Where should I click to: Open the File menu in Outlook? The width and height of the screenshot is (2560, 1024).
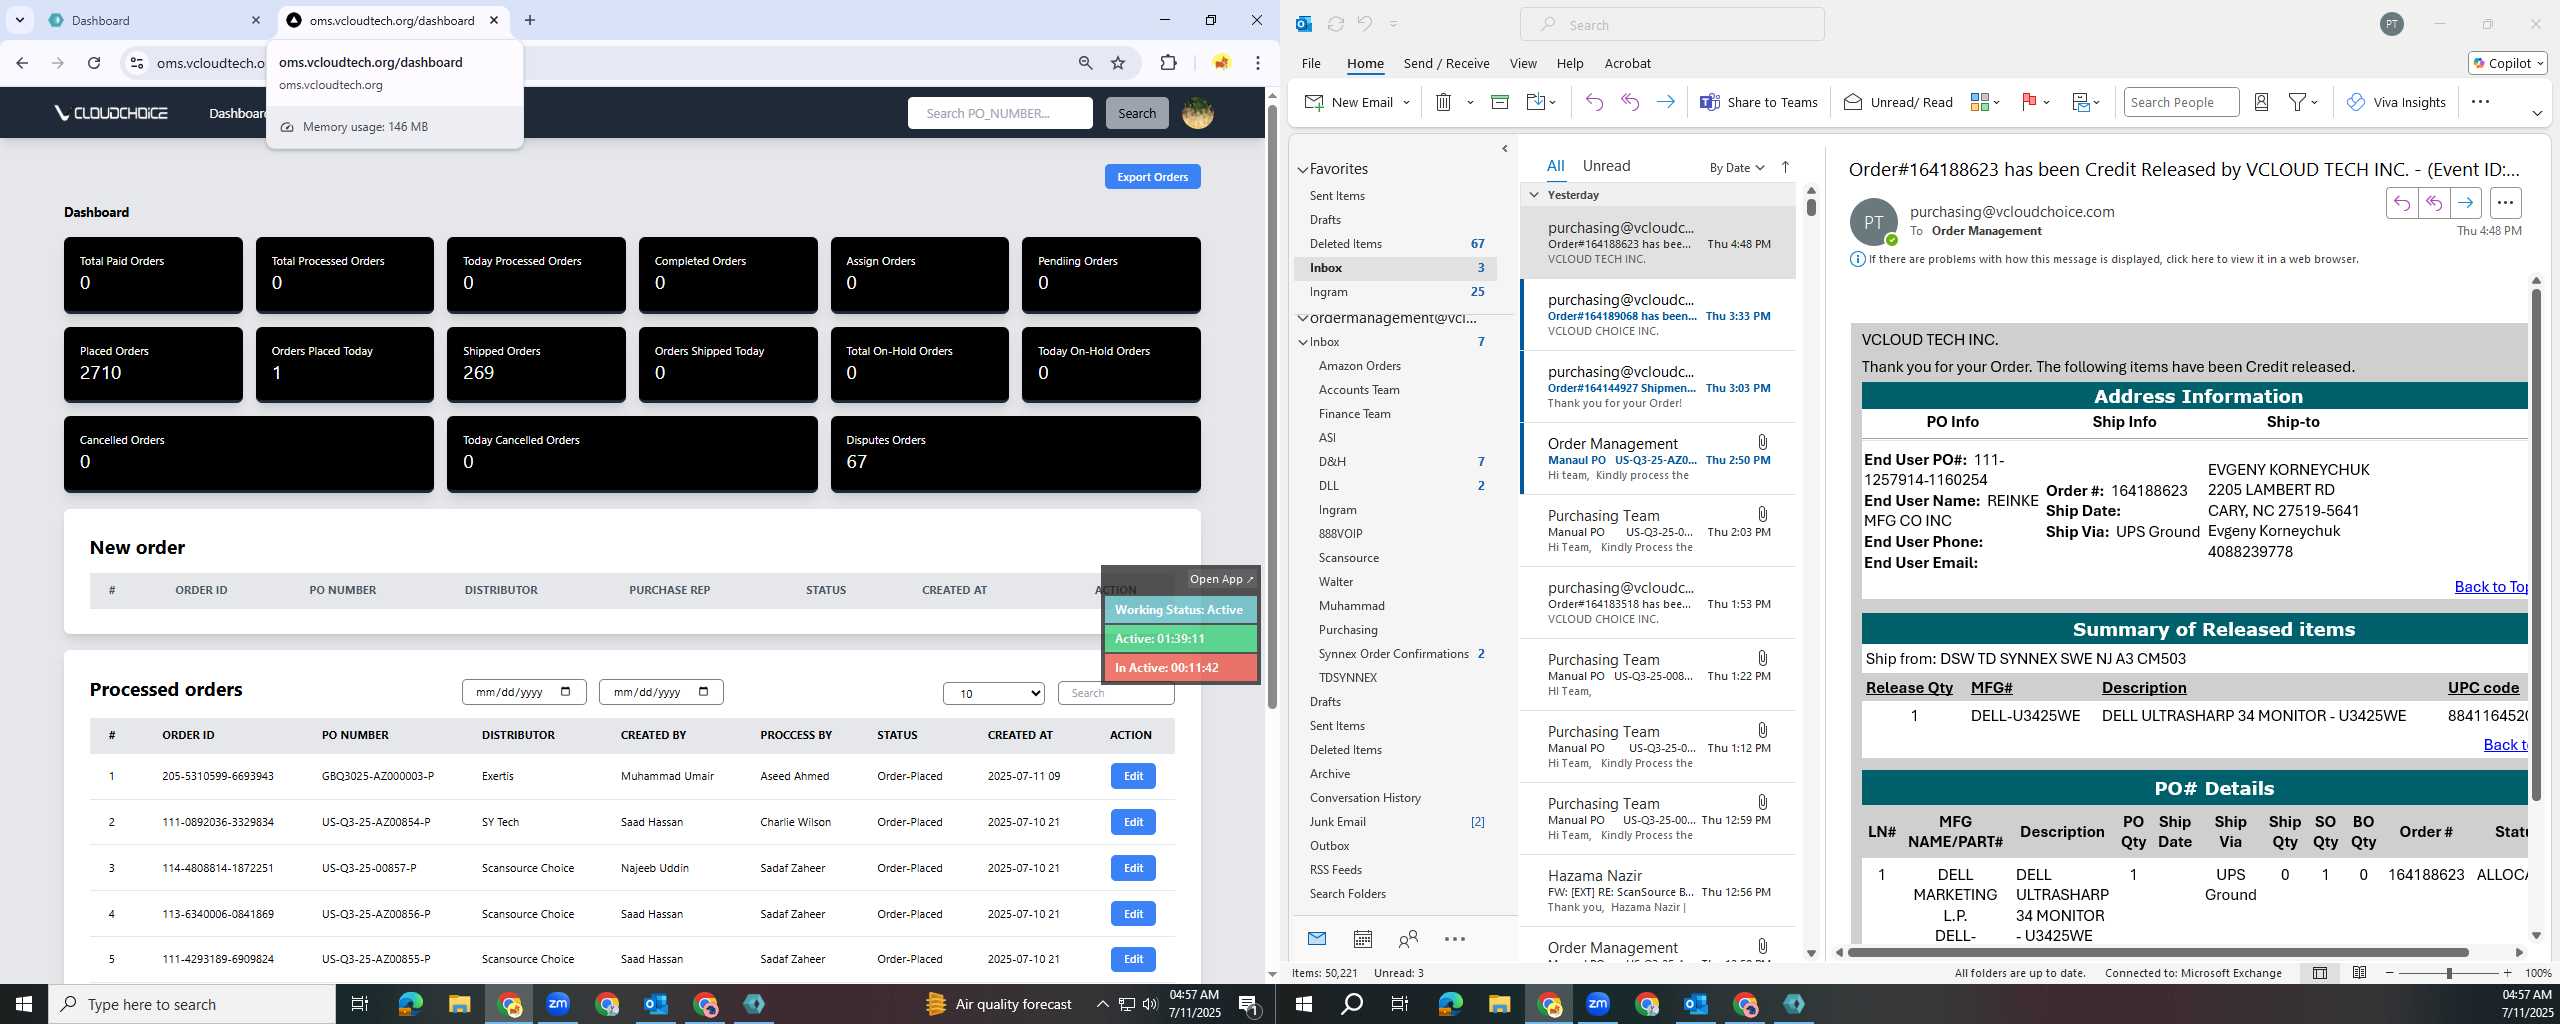coord(1311,63)
